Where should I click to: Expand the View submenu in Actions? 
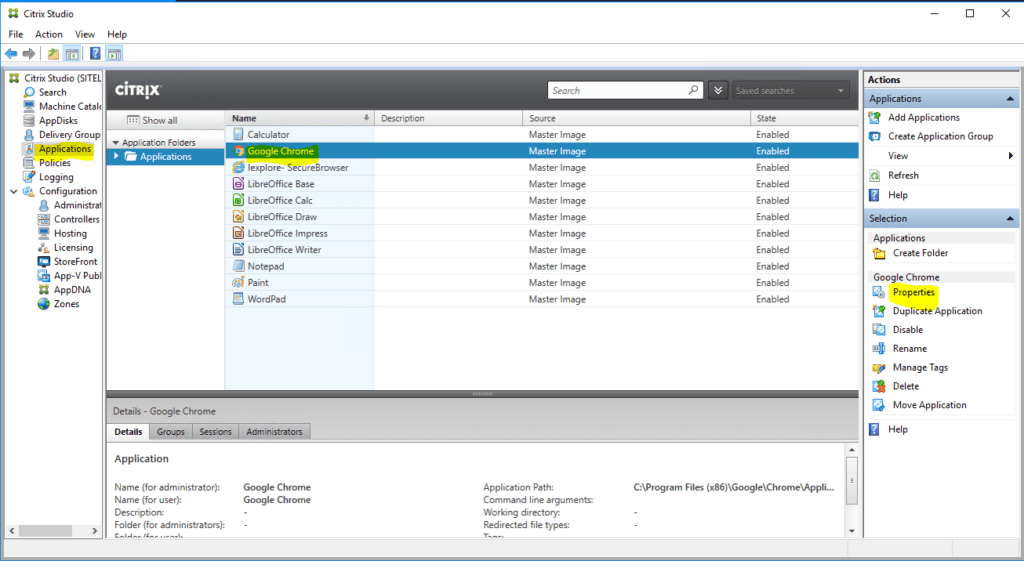pyautogui.click(x=1010, y=155)
